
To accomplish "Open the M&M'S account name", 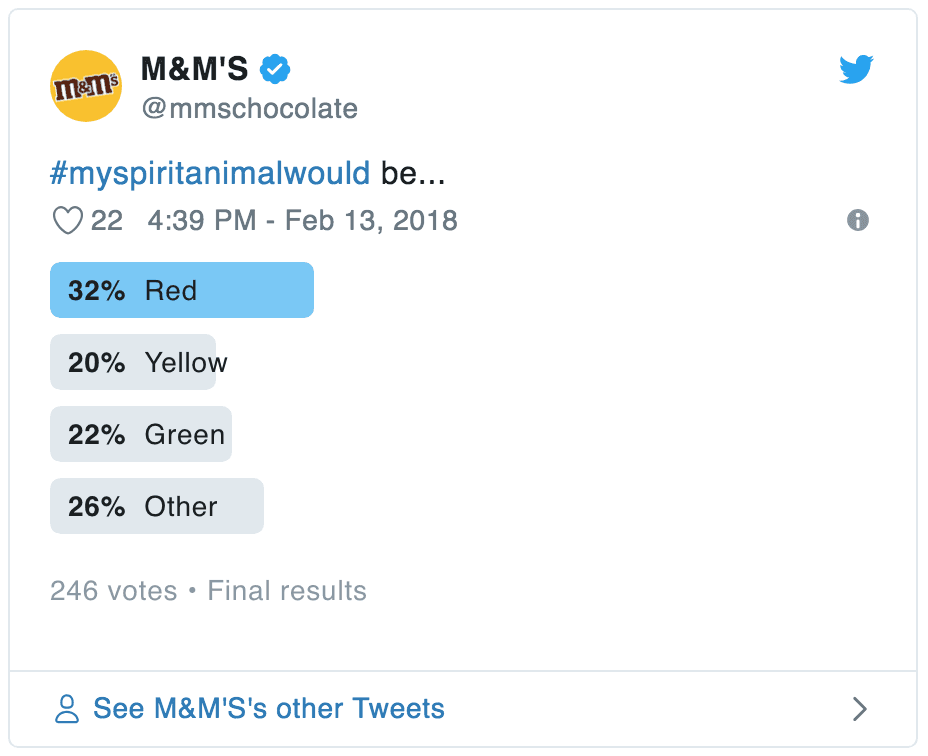I will click(x=196, y=69).
